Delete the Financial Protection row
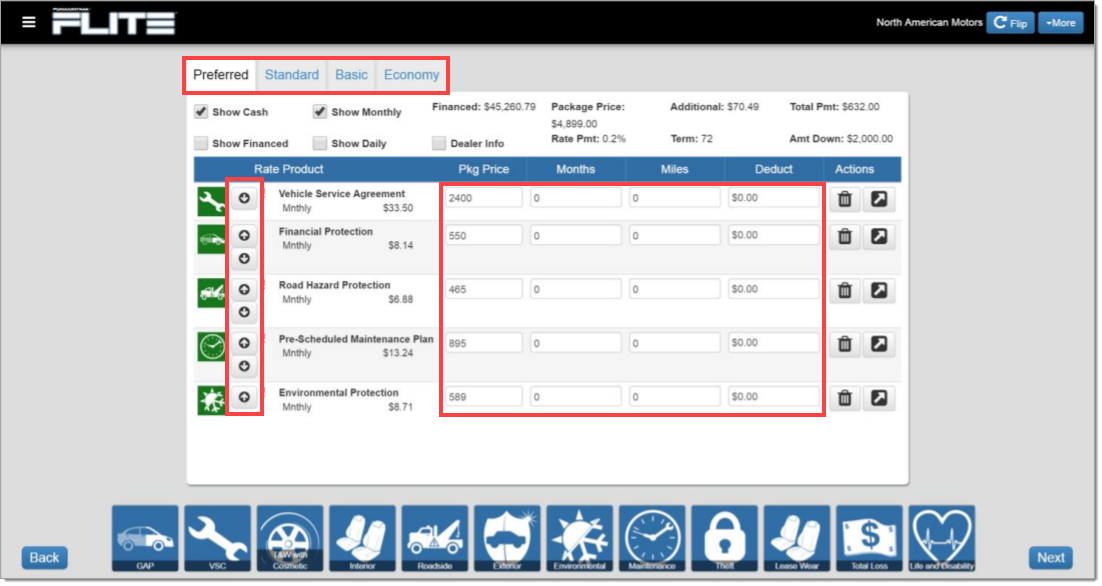Screen dimensions: 1102x586 click(x=845, y=237)
